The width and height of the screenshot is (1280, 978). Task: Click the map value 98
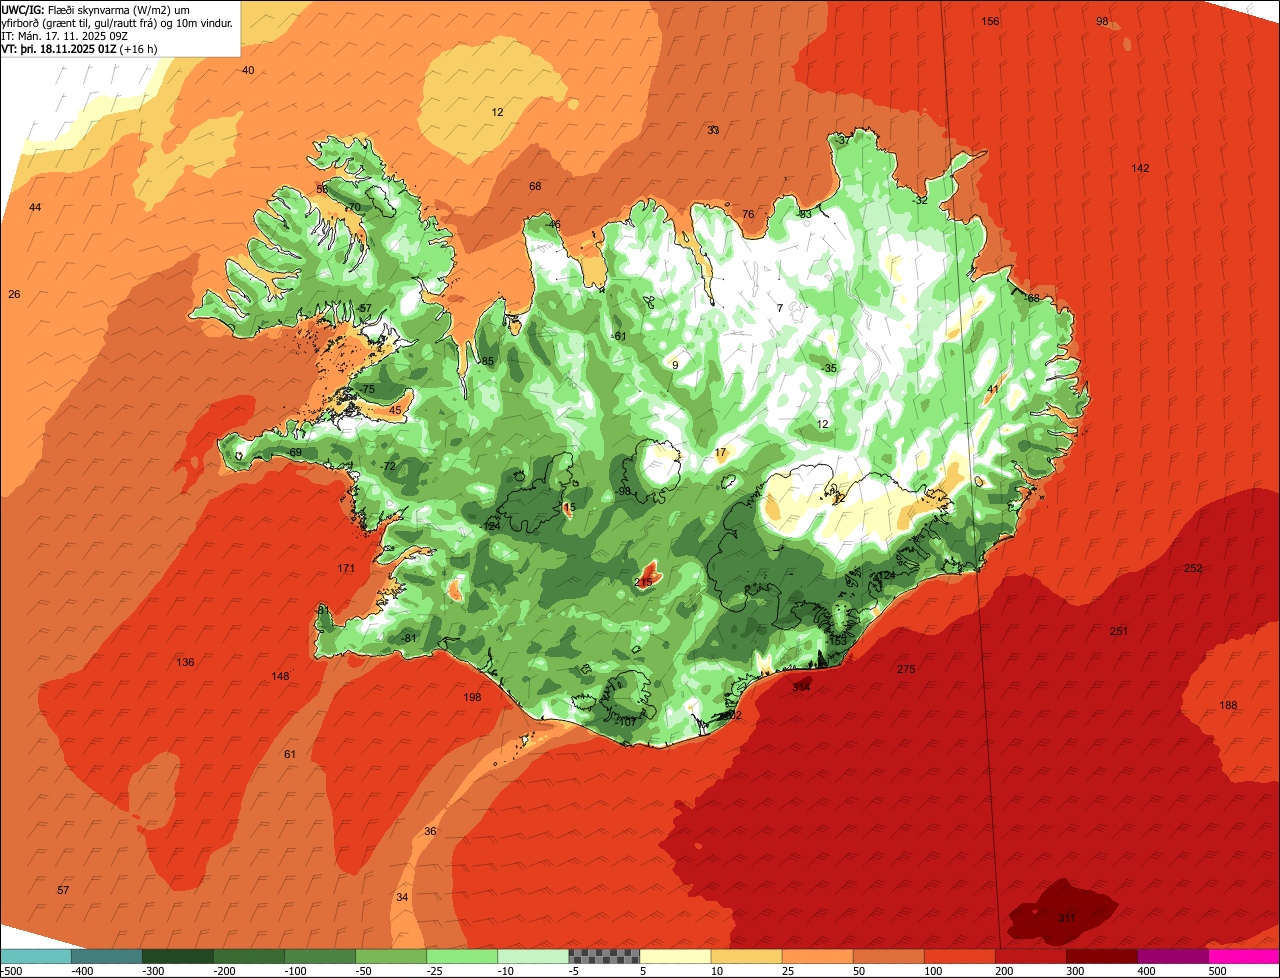(x=1102, y=21)
